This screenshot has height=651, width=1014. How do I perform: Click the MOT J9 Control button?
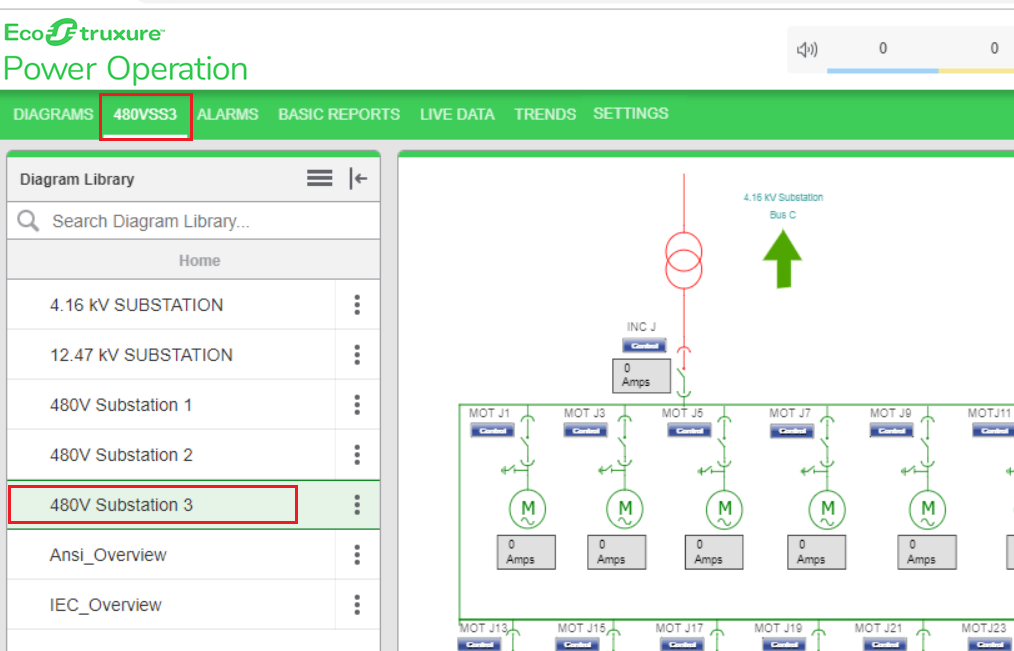pos(891,431)
